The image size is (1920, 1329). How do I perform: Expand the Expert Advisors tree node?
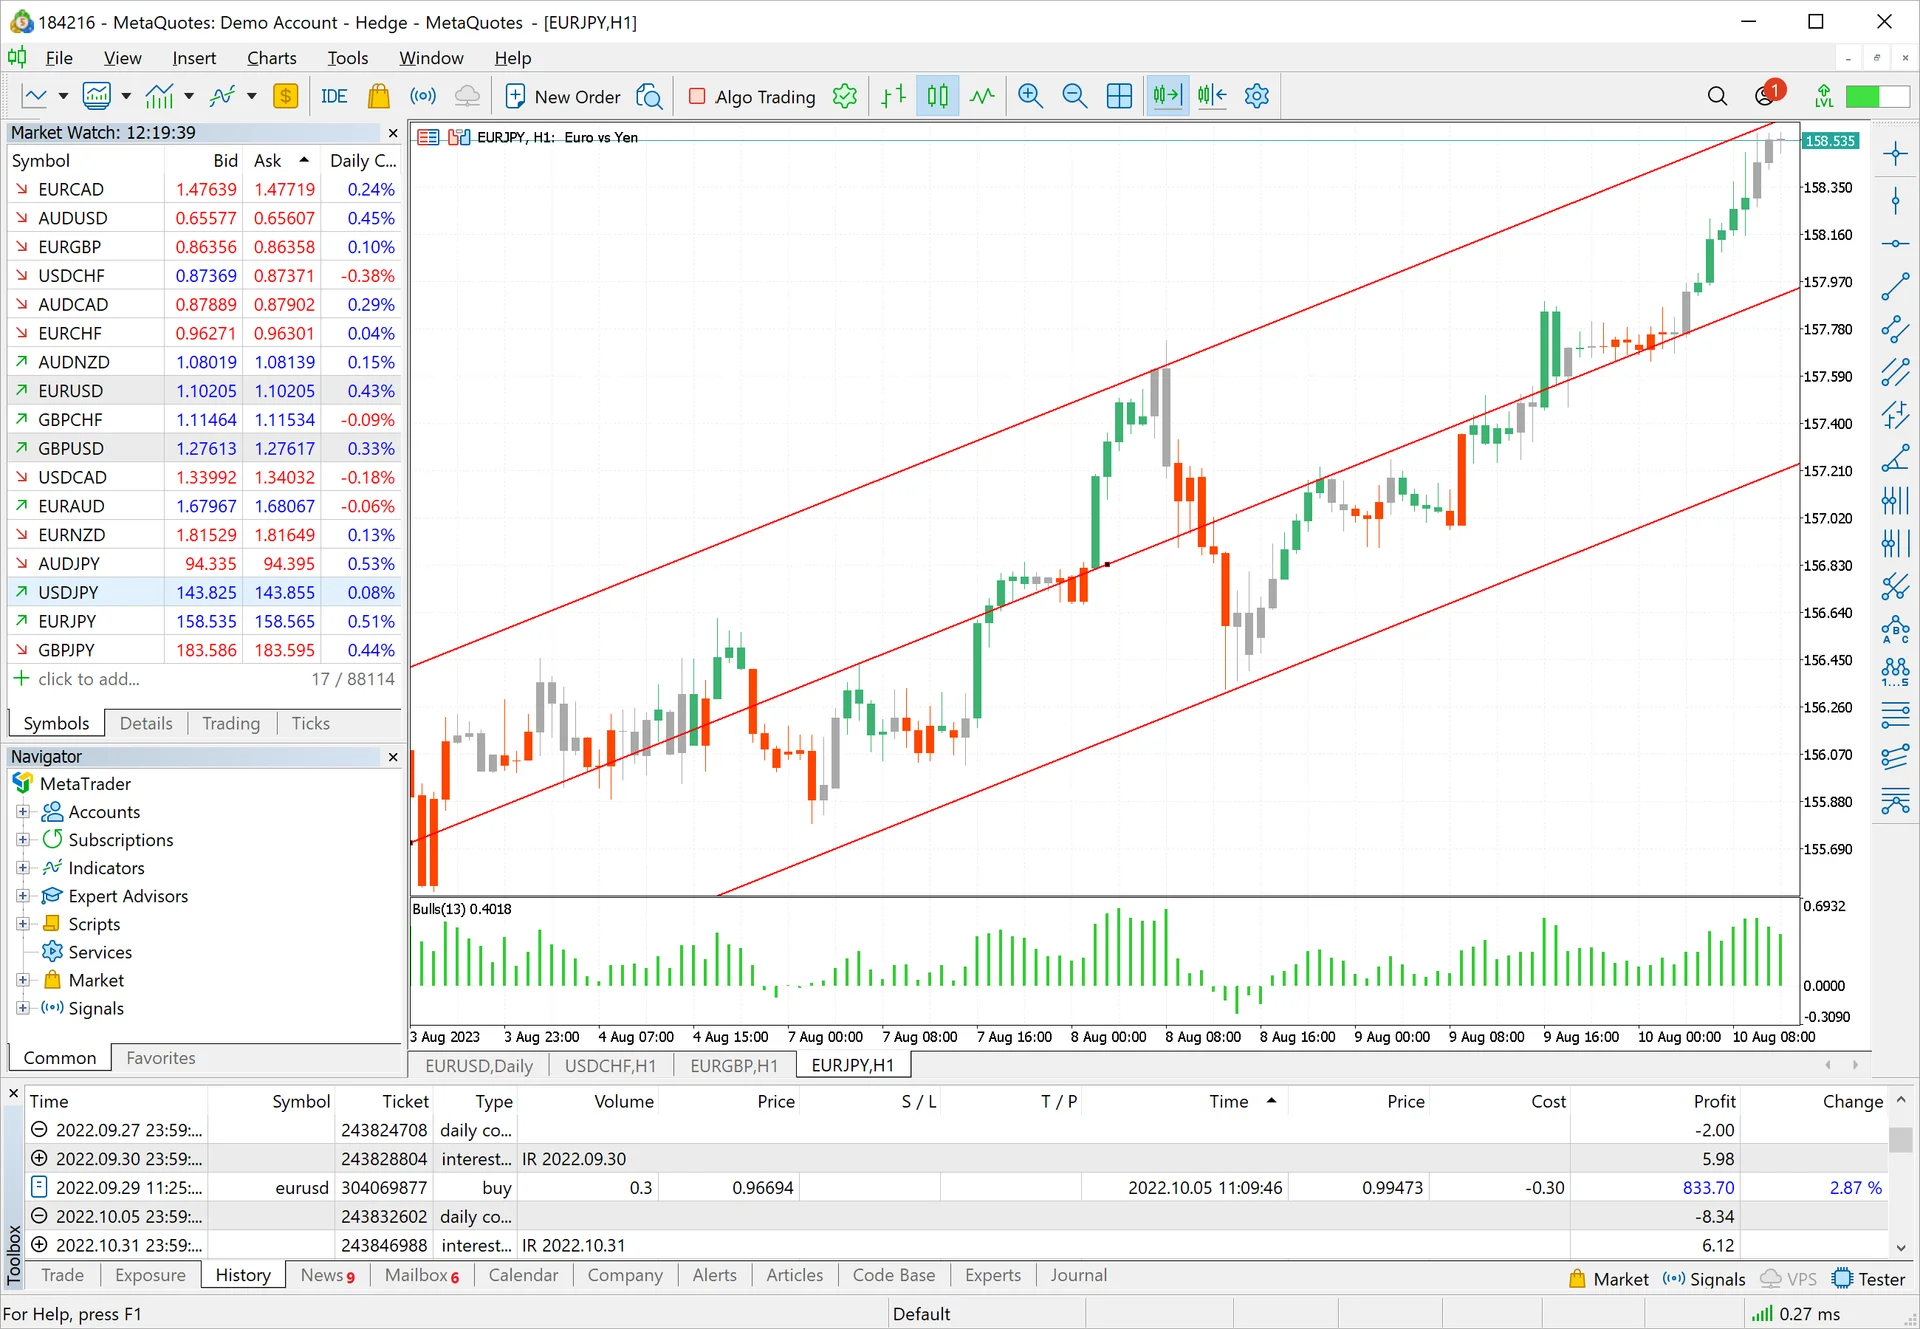(23, 896)
